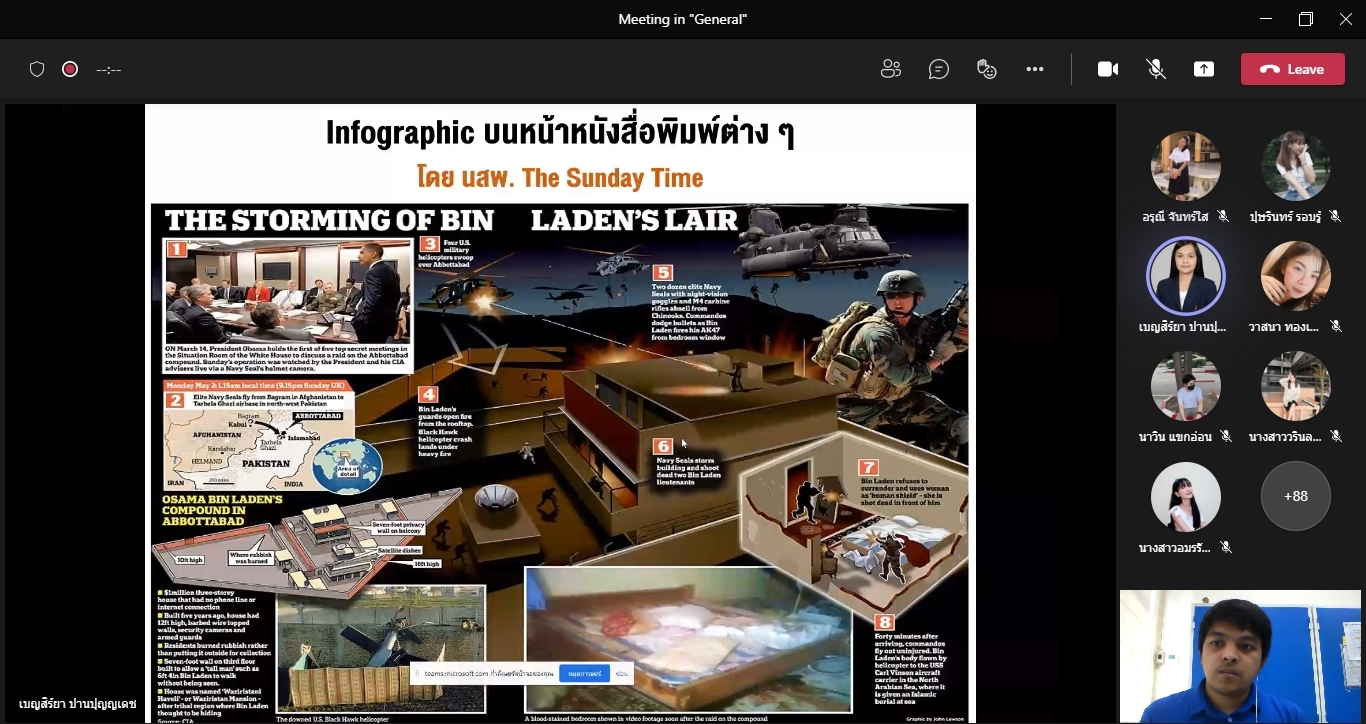Click the shared infographic slide content
The width and height of the screenshot is (1366, 724).
[560, 413]
